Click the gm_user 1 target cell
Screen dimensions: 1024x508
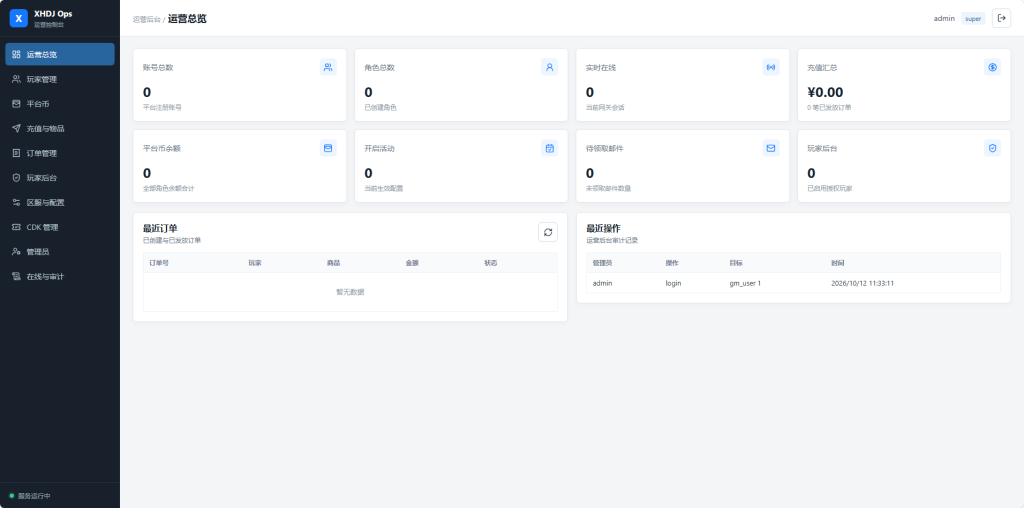[745, 283]
